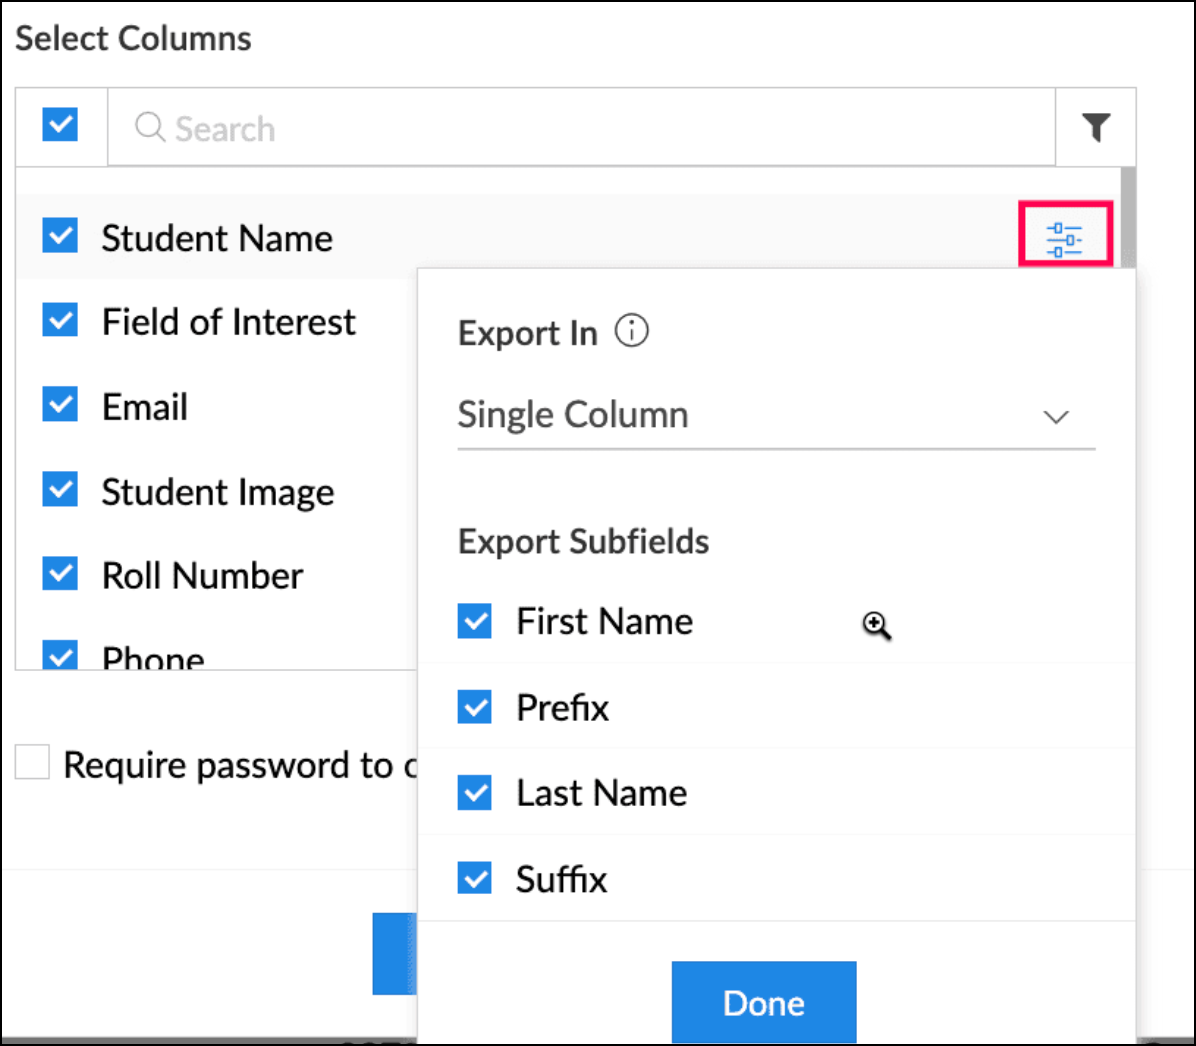1196x1046 pixels.
Task: Toggle the select all columns checkbox
Action: pyautogui.click(x=60, y=125)
